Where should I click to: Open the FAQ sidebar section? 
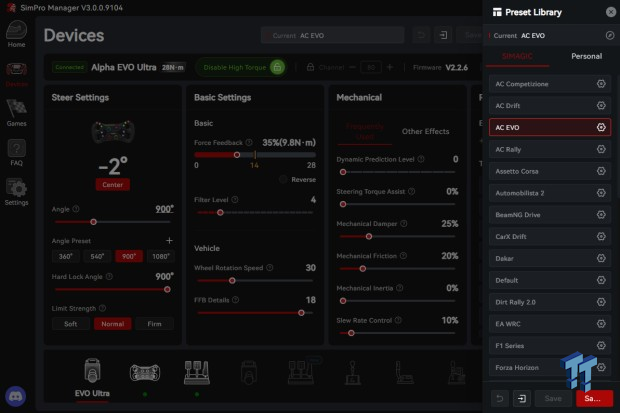coord(16,153)
